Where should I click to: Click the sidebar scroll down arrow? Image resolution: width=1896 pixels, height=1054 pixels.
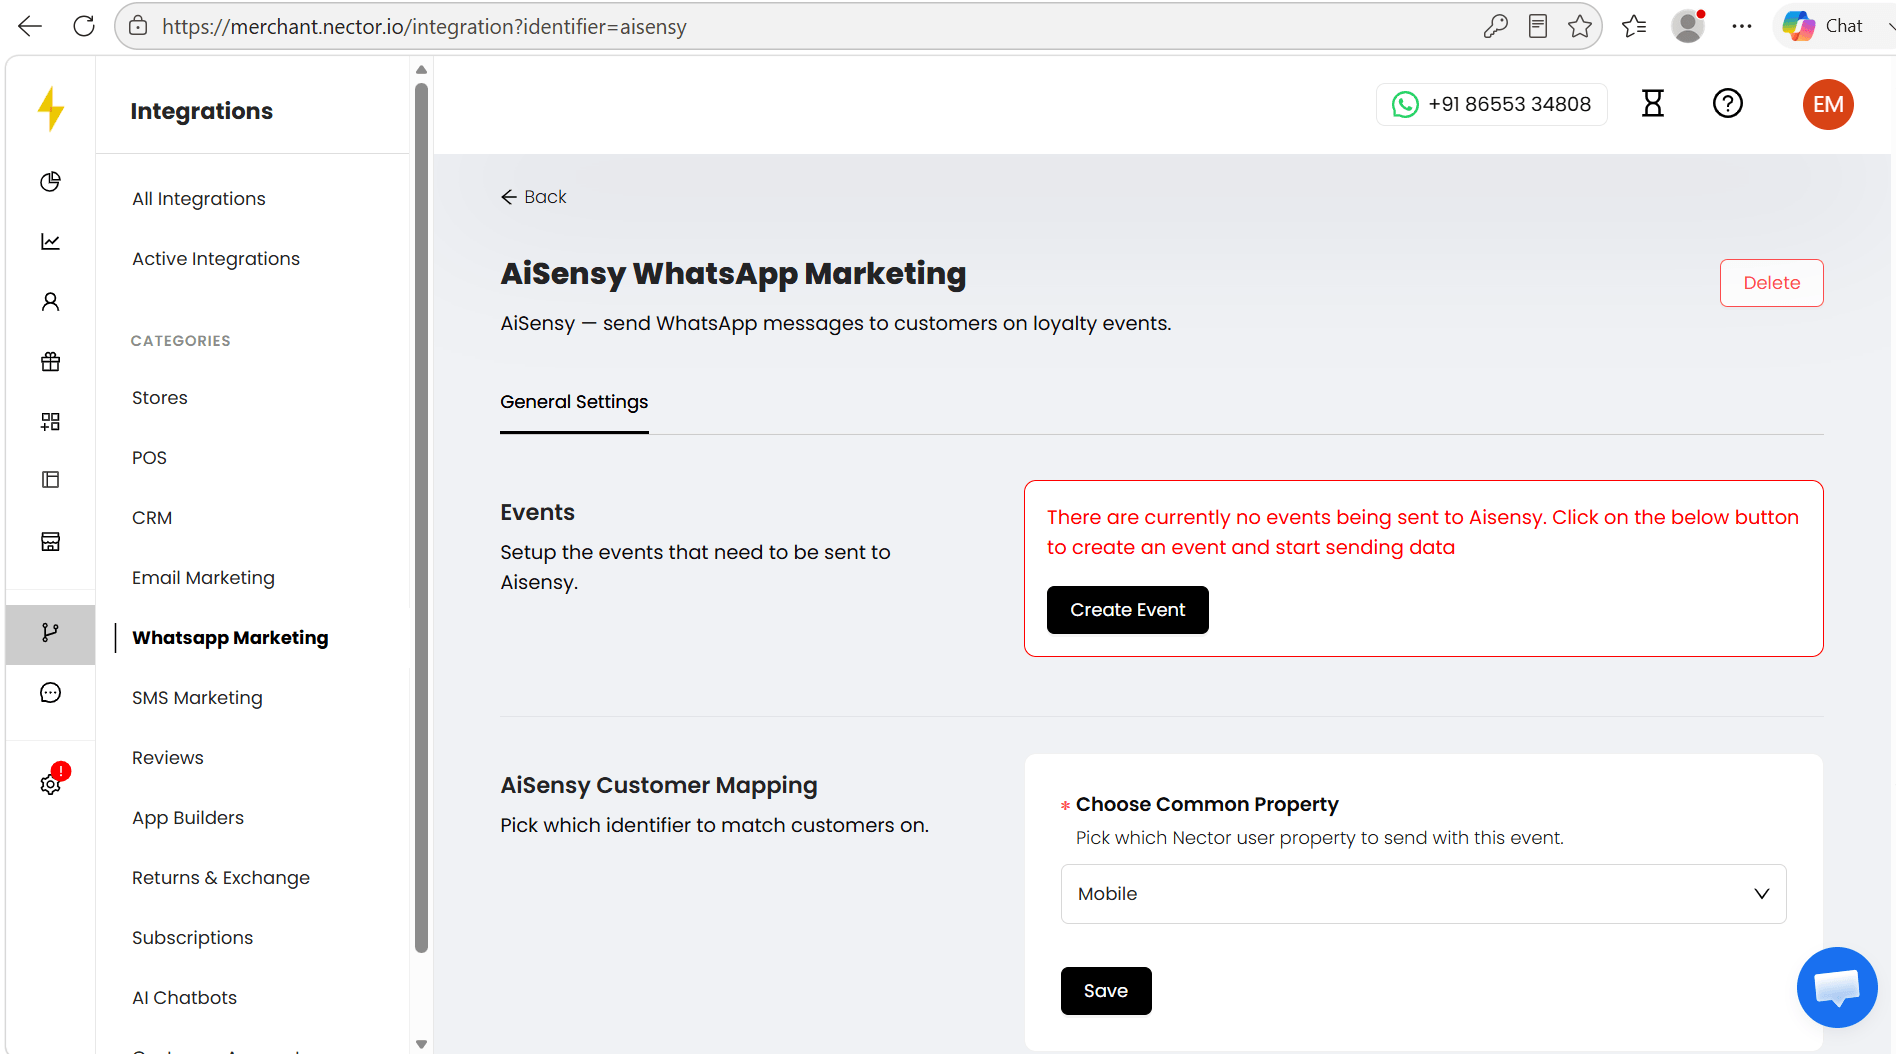tap(421, 1044)
